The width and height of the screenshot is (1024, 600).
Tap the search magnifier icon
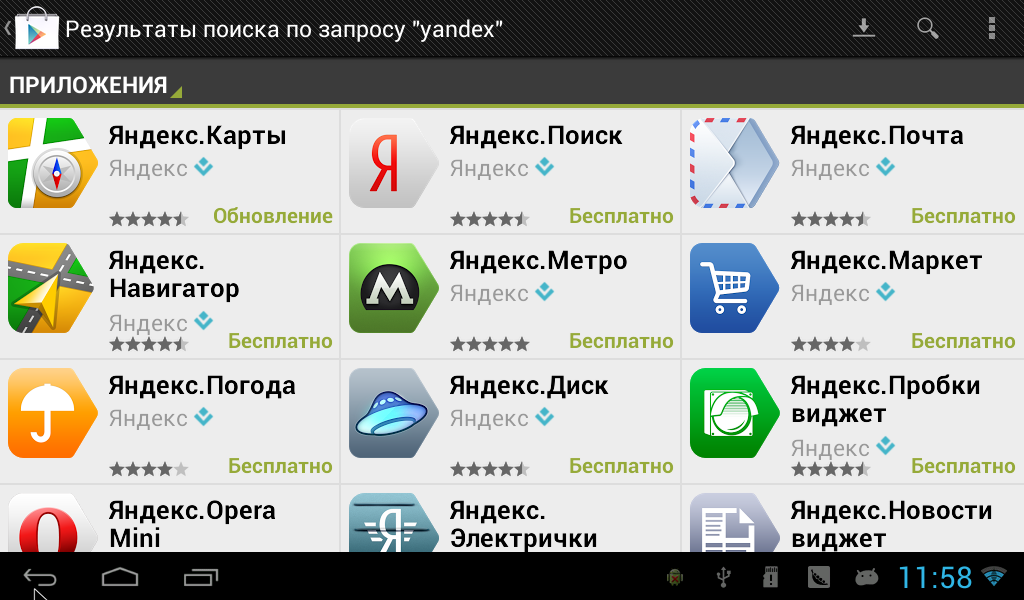click(x=927, y=28)
